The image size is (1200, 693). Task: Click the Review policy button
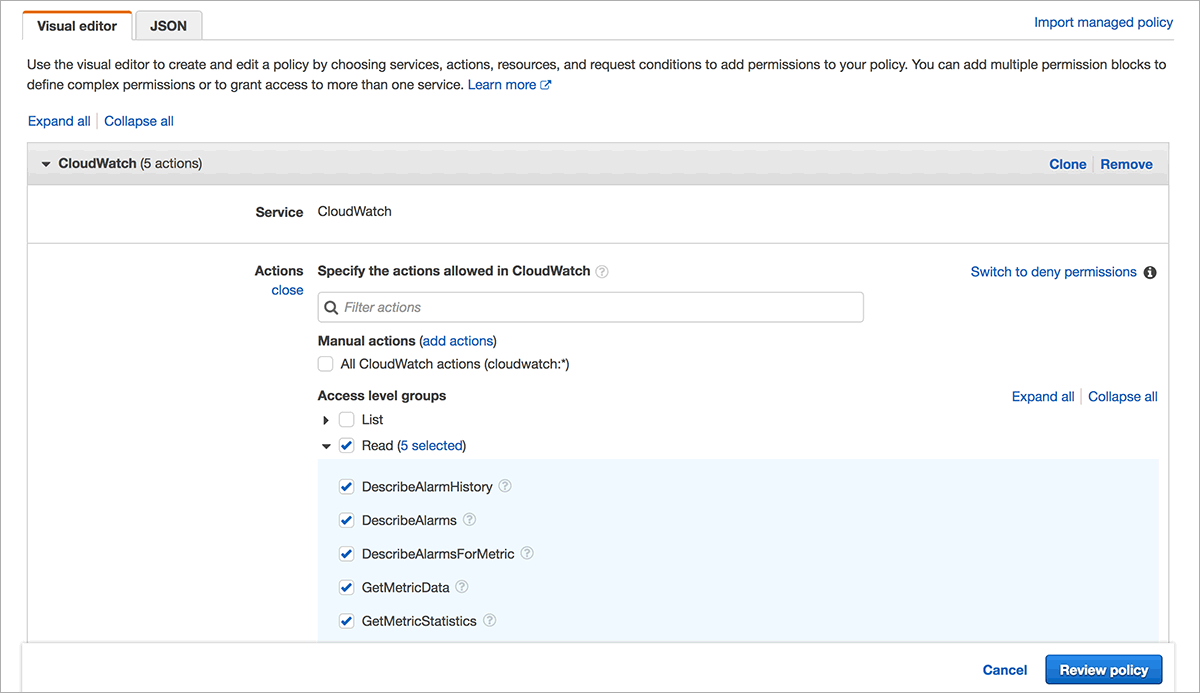pos(1104,670)
